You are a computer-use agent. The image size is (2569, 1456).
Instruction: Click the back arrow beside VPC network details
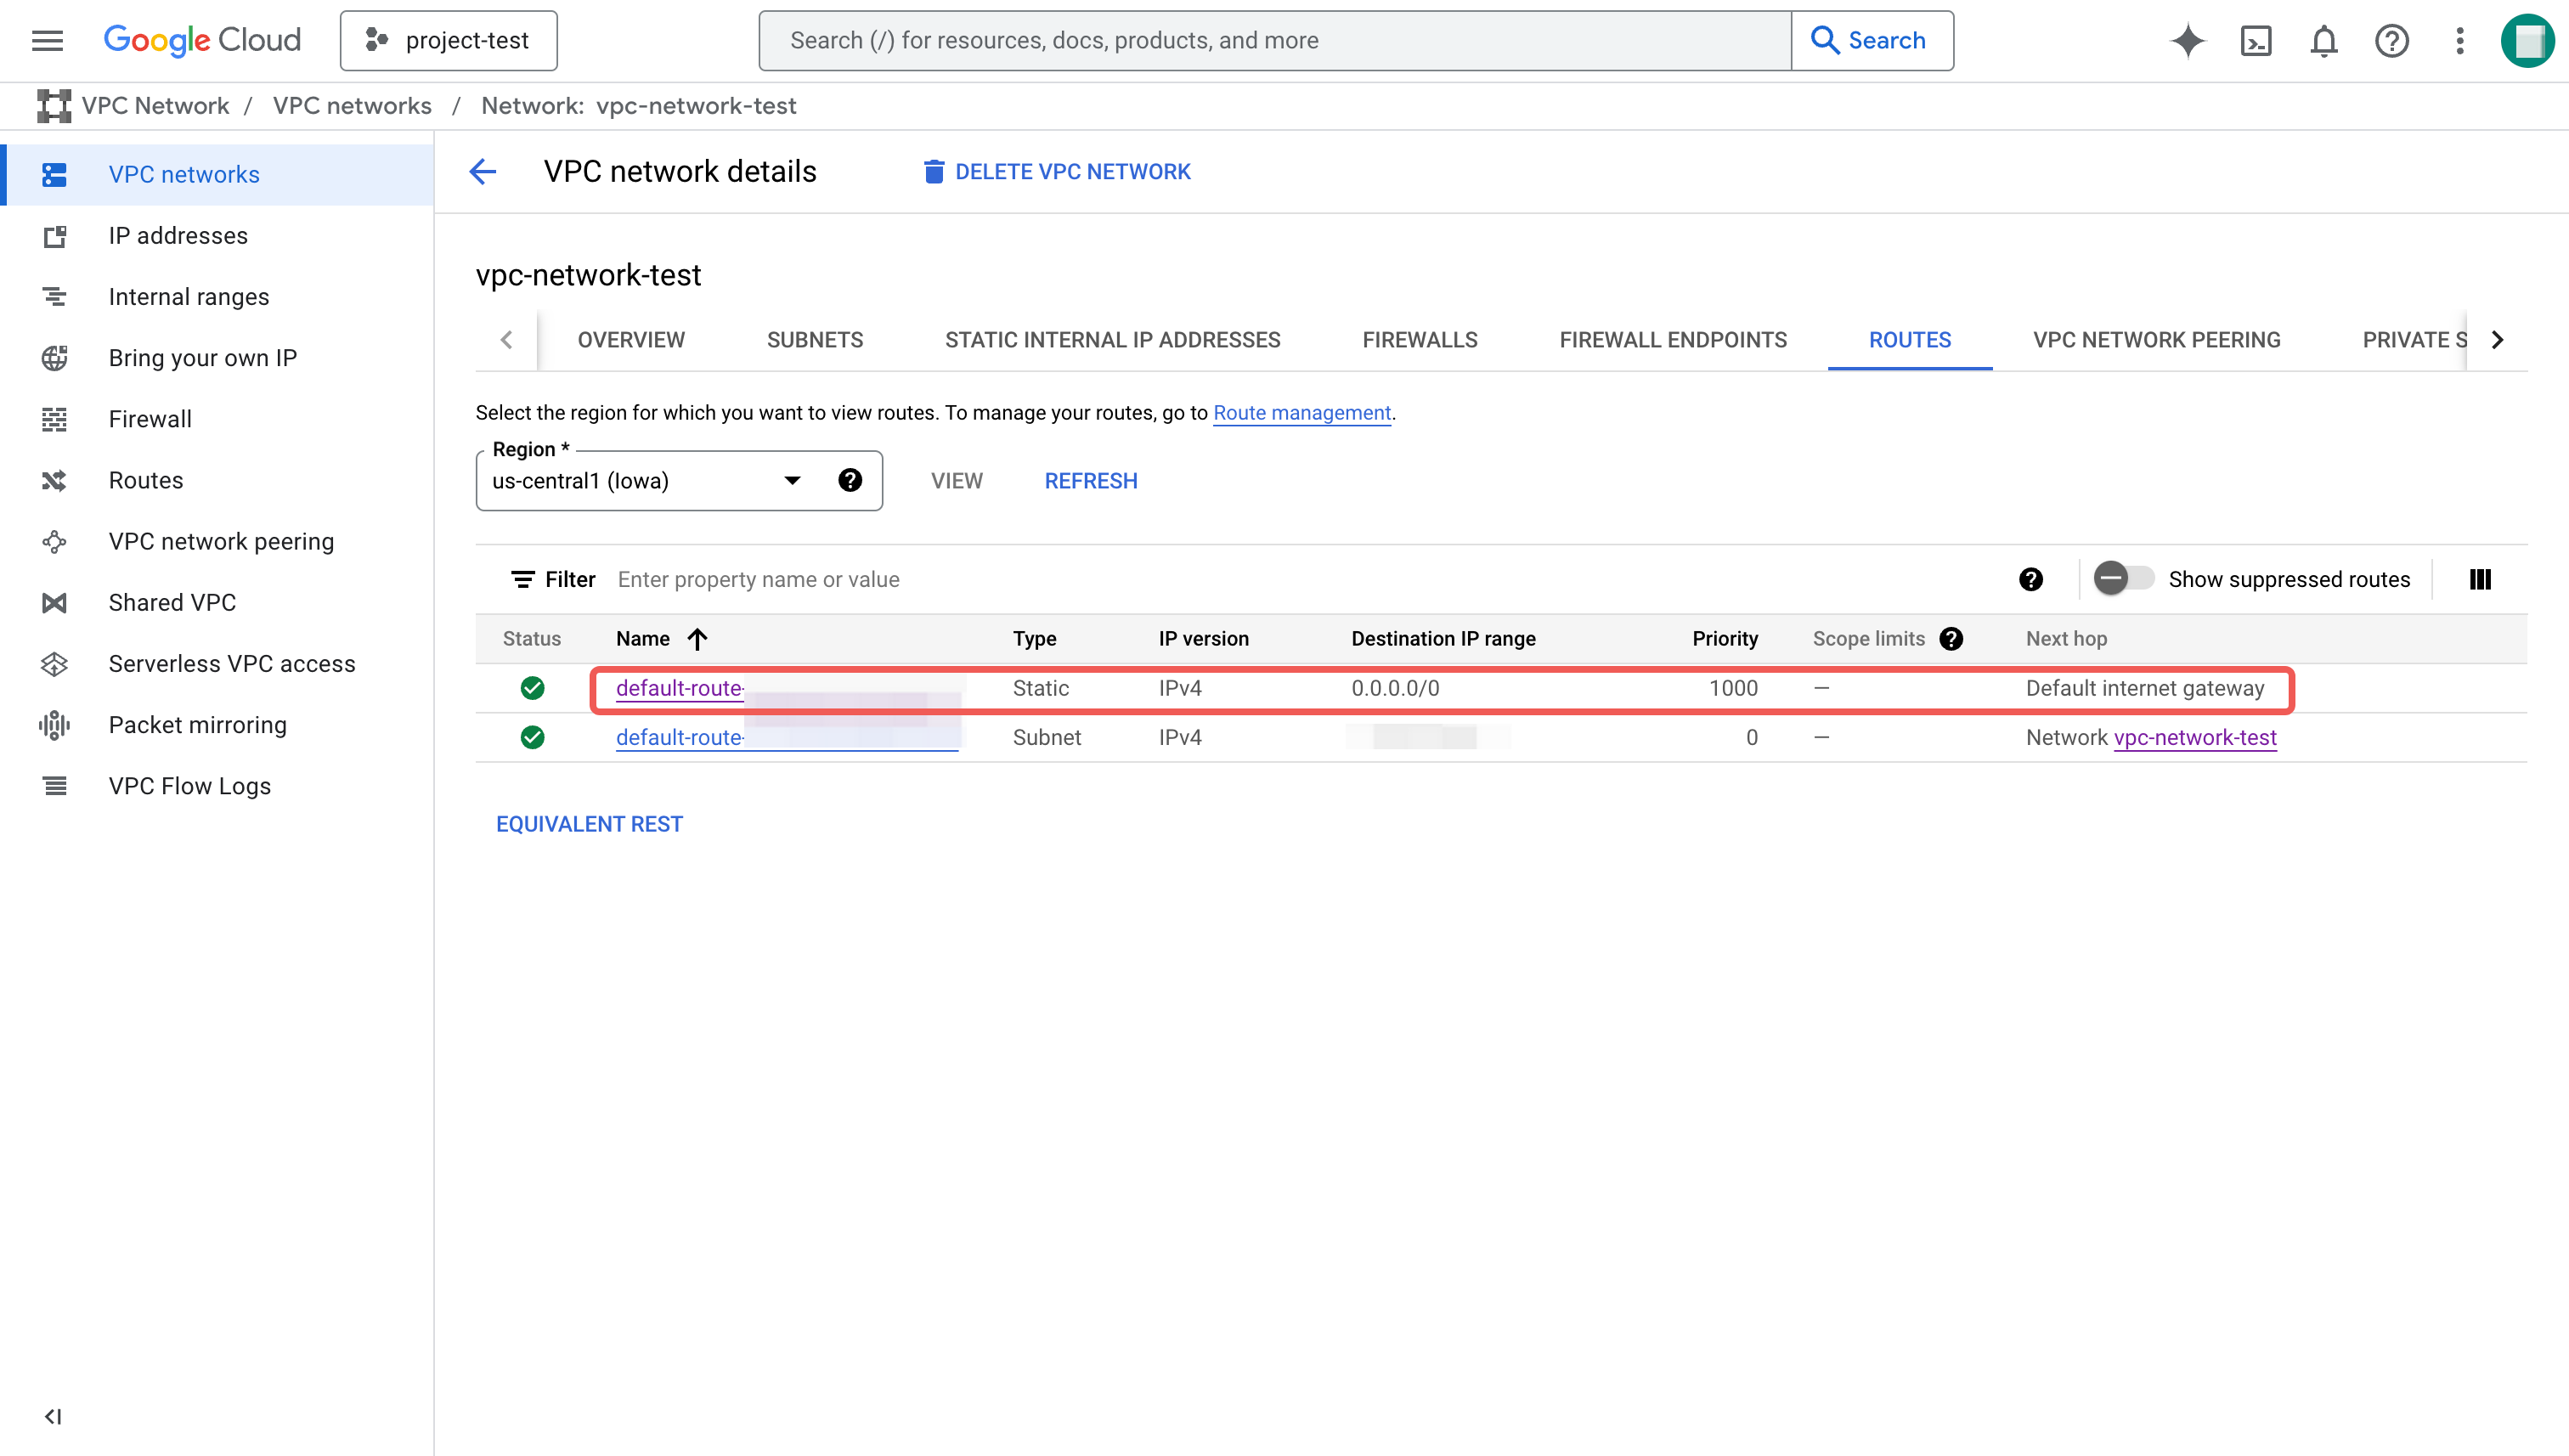pyautogui.click(x=483, y=172)
